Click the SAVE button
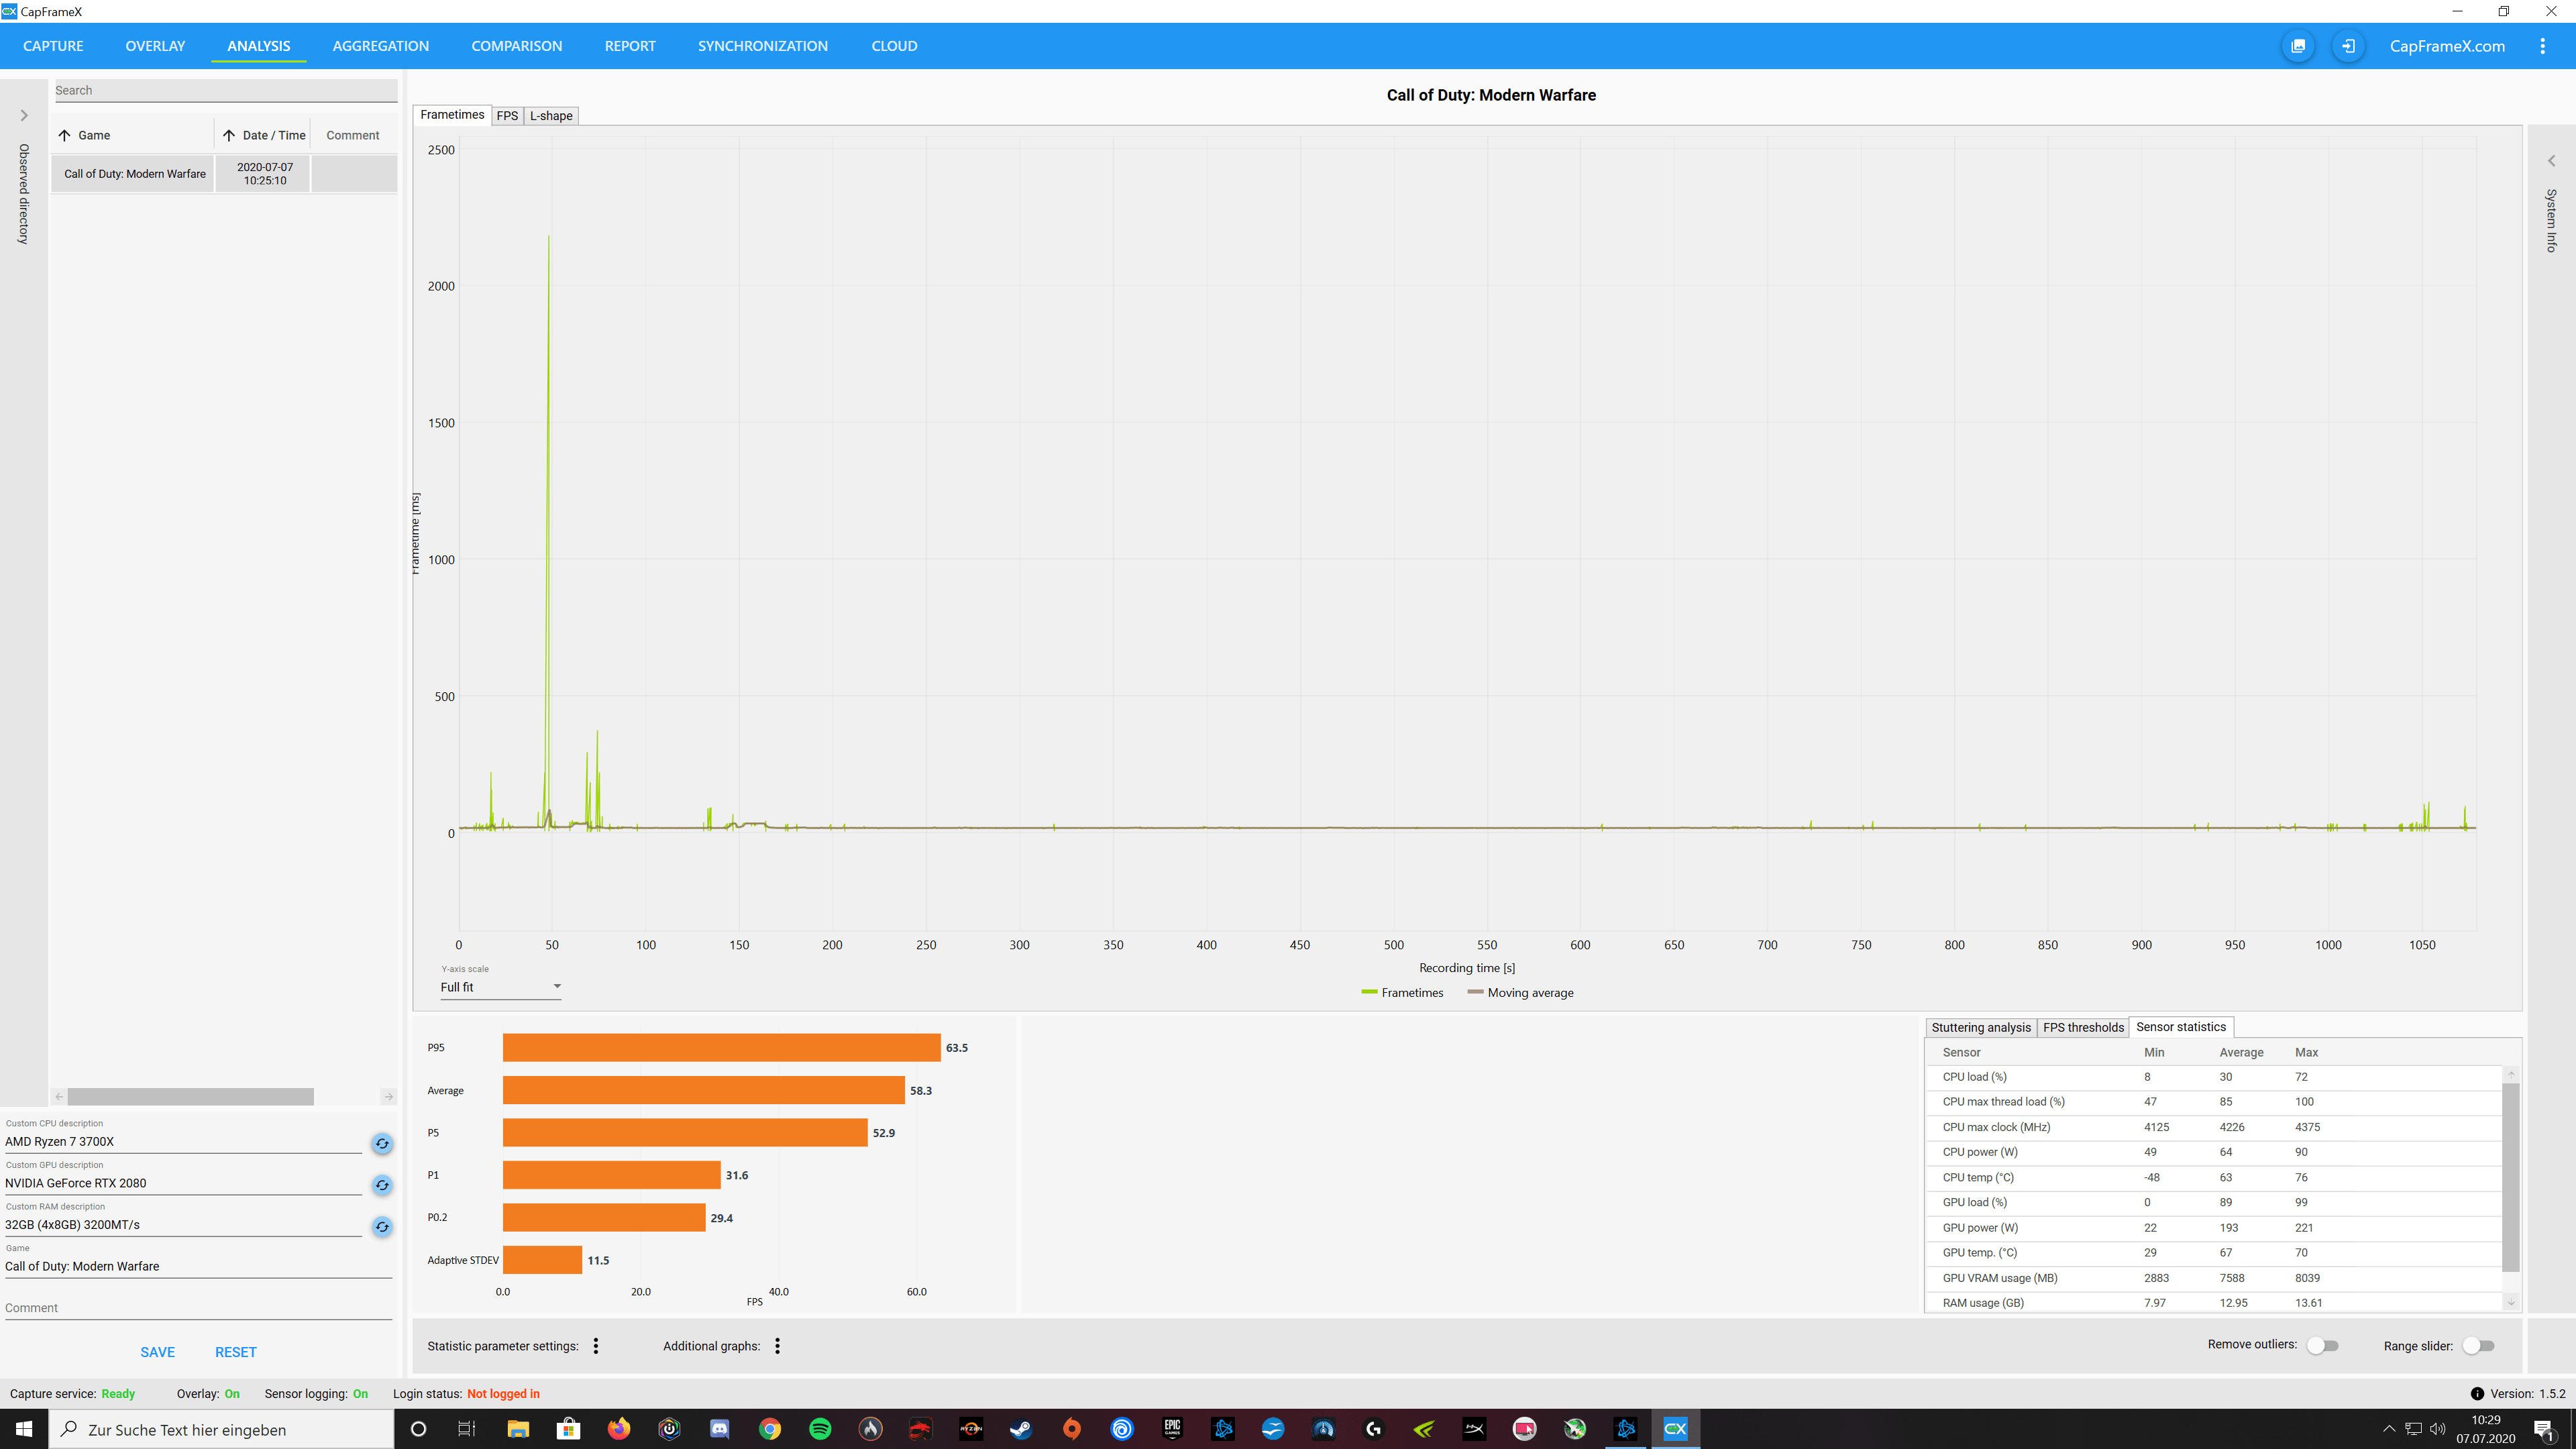Image resolution: width=2576 pixels, height=1449 pixels. point(157,1352)
